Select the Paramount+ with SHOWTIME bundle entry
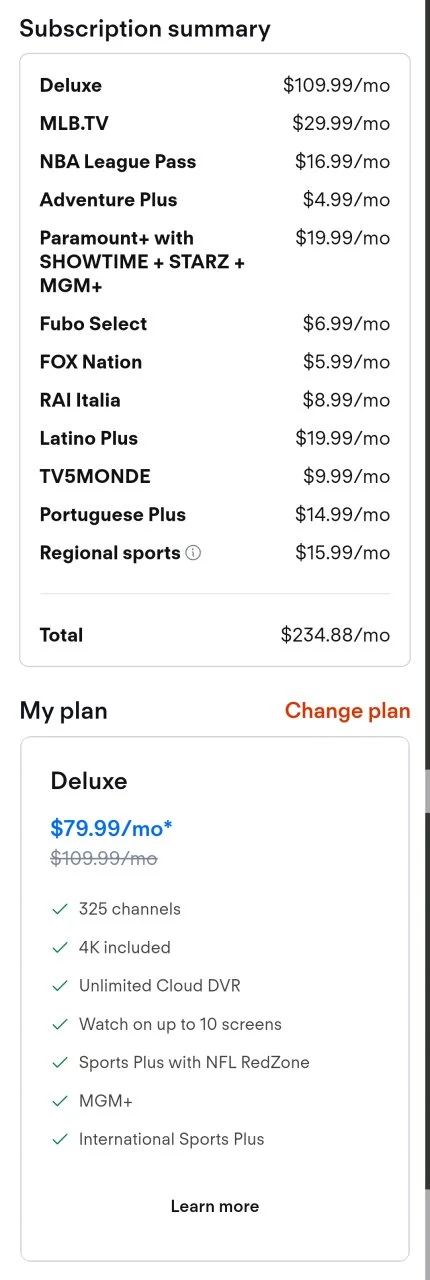This screenshot has height=1280, width=430. click(x=215, y=262)
